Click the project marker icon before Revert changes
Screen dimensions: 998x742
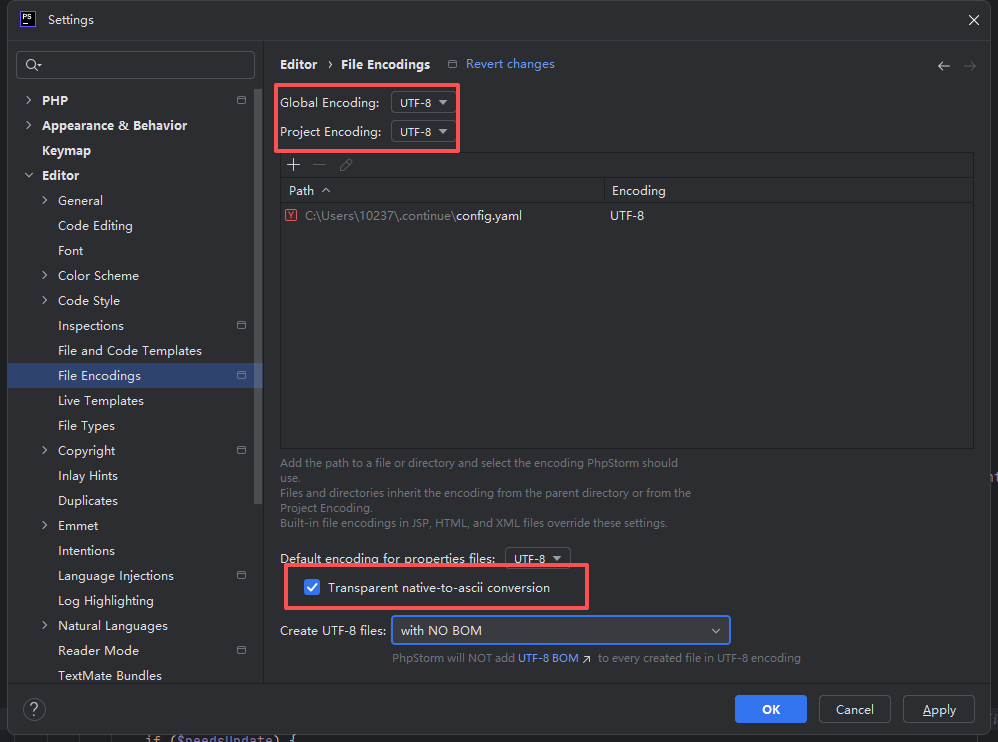(x=453, y=64)
